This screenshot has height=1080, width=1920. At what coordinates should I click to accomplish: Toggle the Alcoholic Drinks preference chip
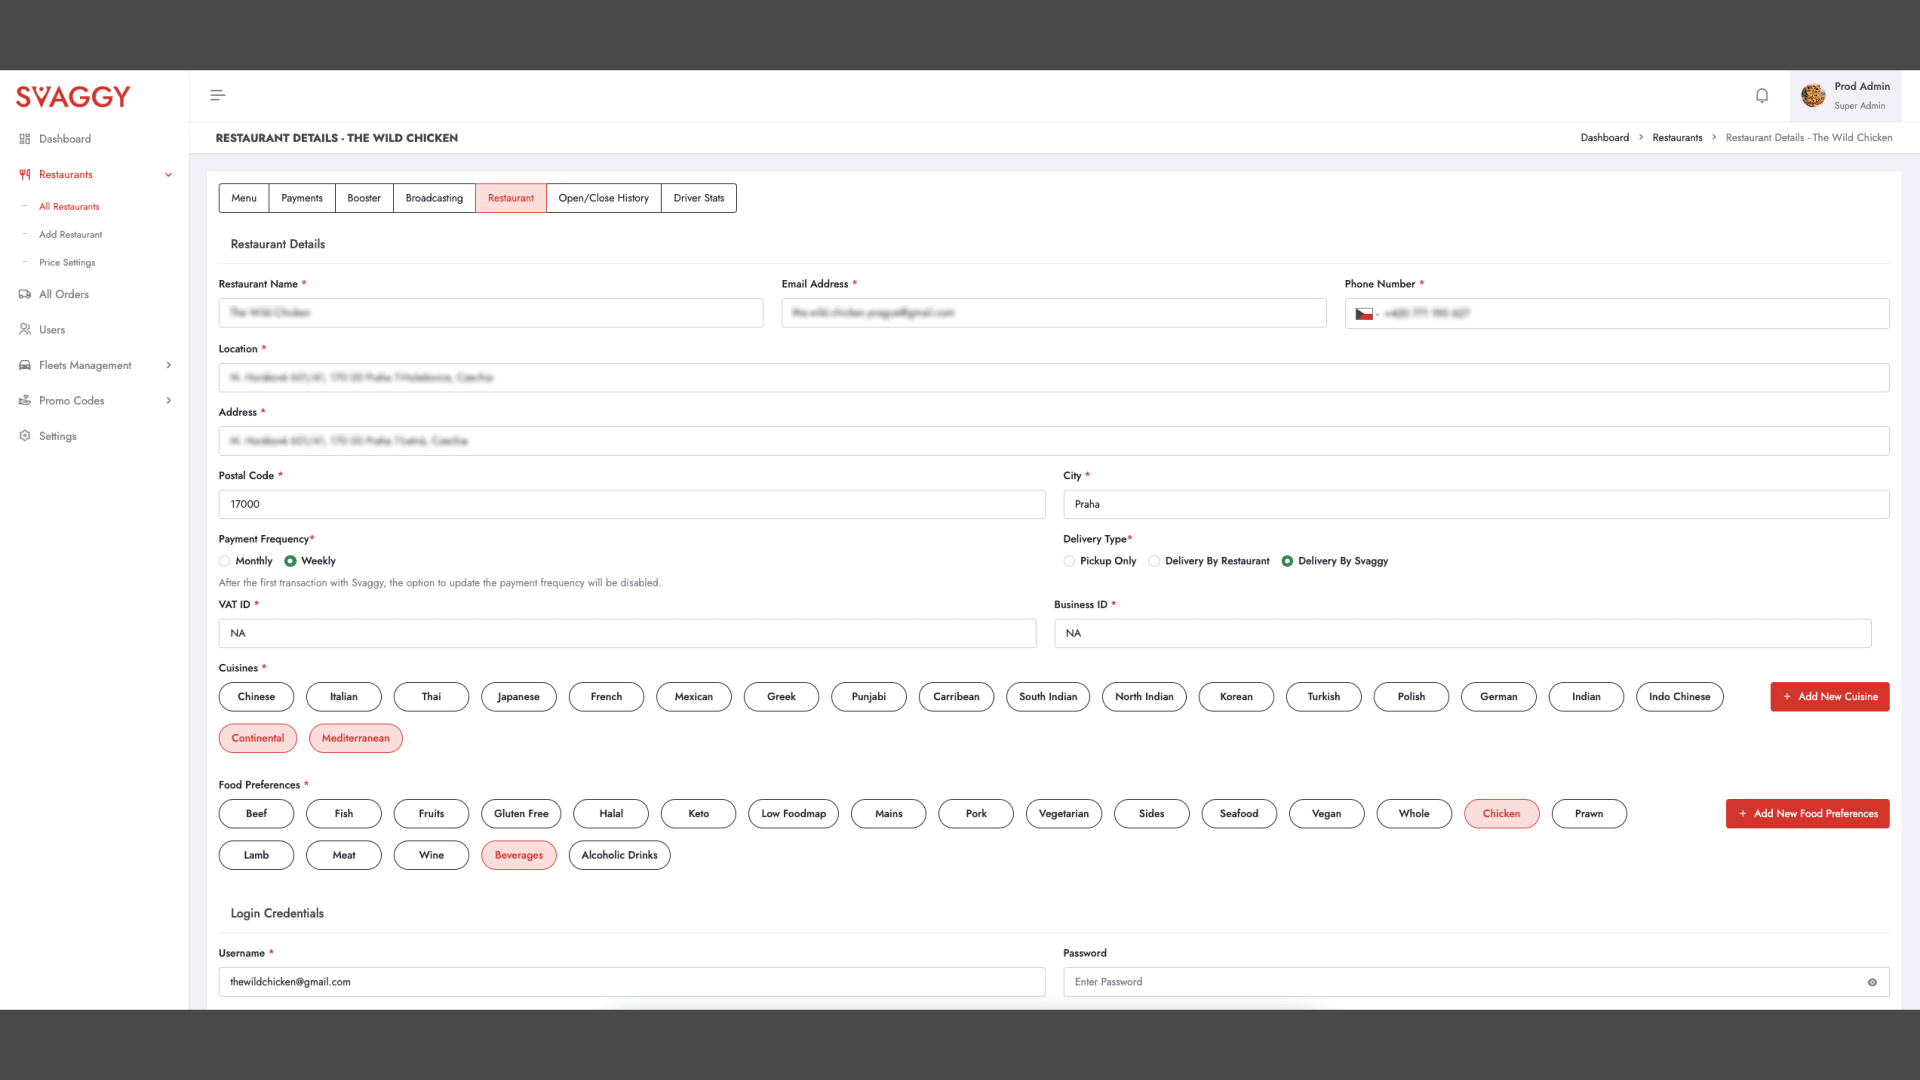pos(620,855)
